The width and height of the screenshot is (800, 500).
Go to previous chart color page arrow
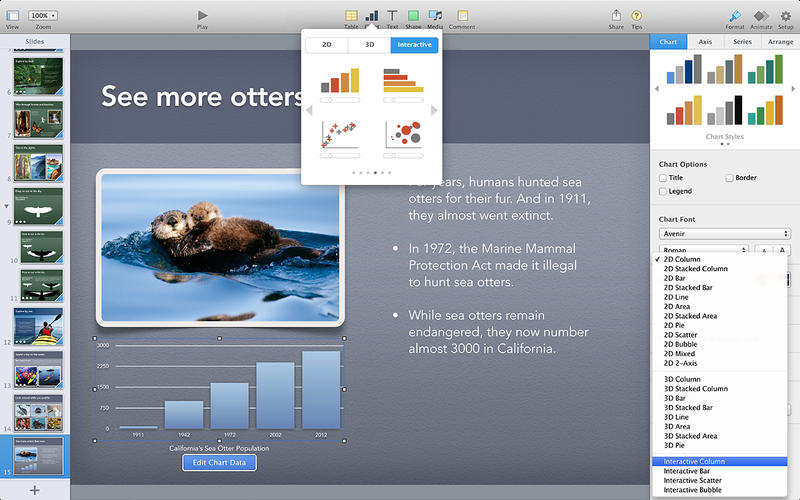309,110
